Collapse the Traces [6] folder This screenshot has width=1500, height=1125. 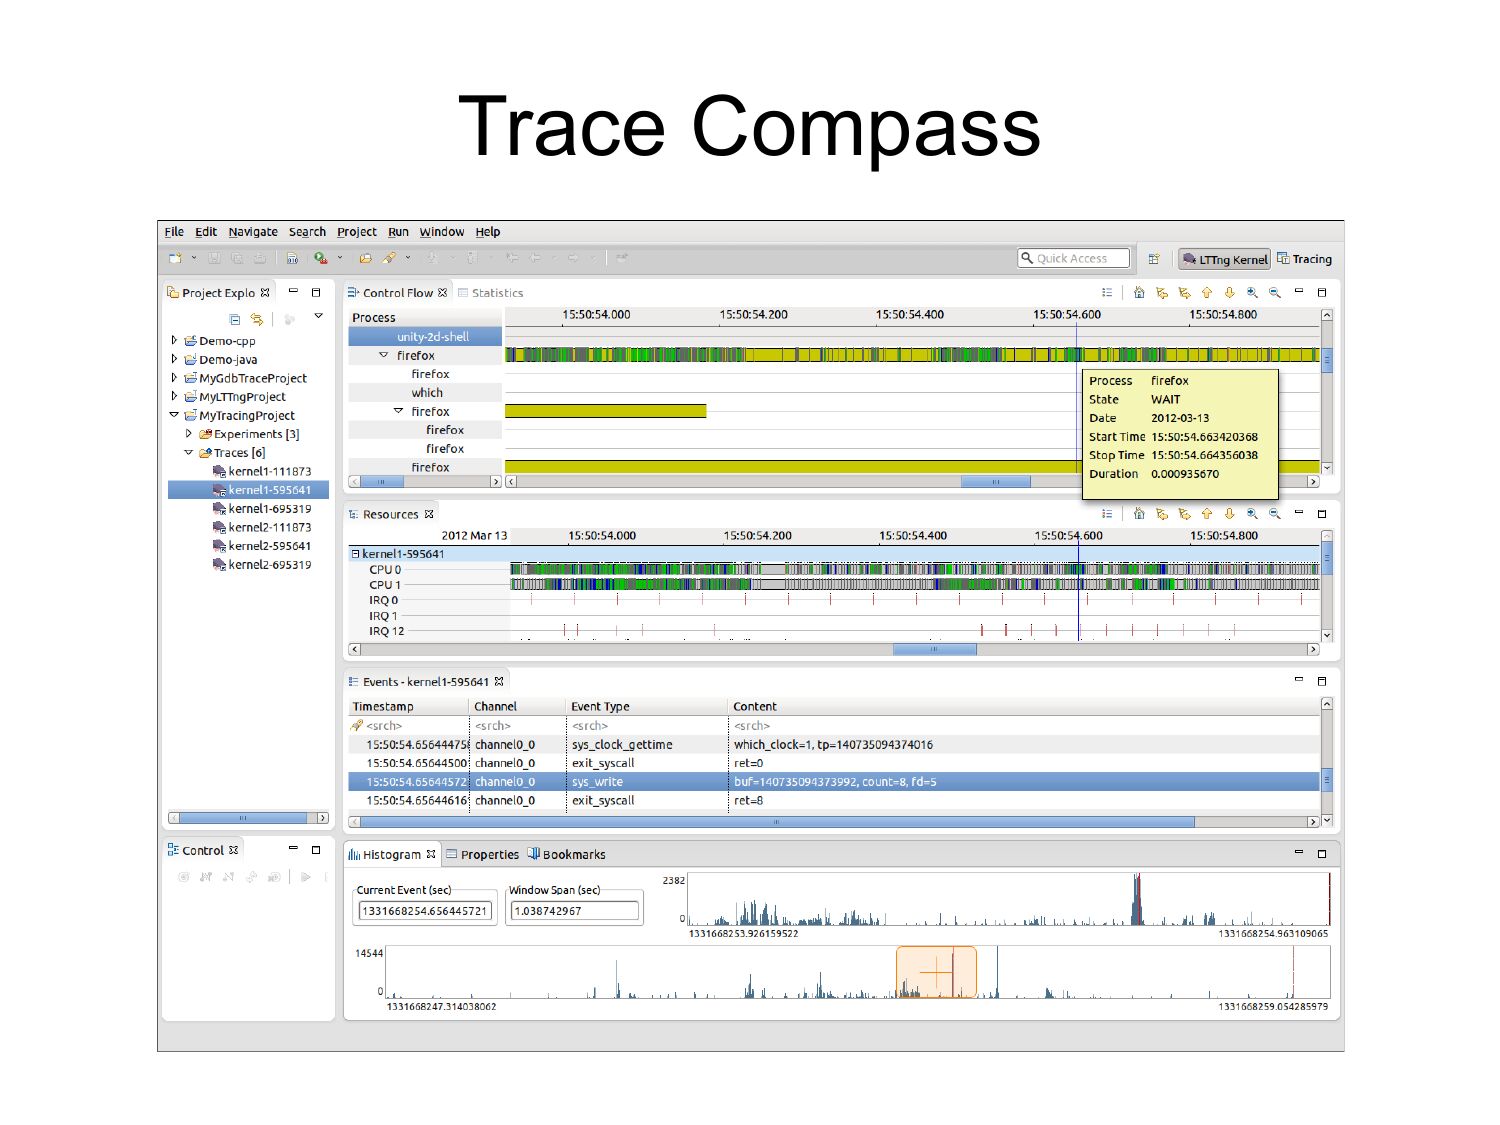pyautogui.click(x=189, y=453)
